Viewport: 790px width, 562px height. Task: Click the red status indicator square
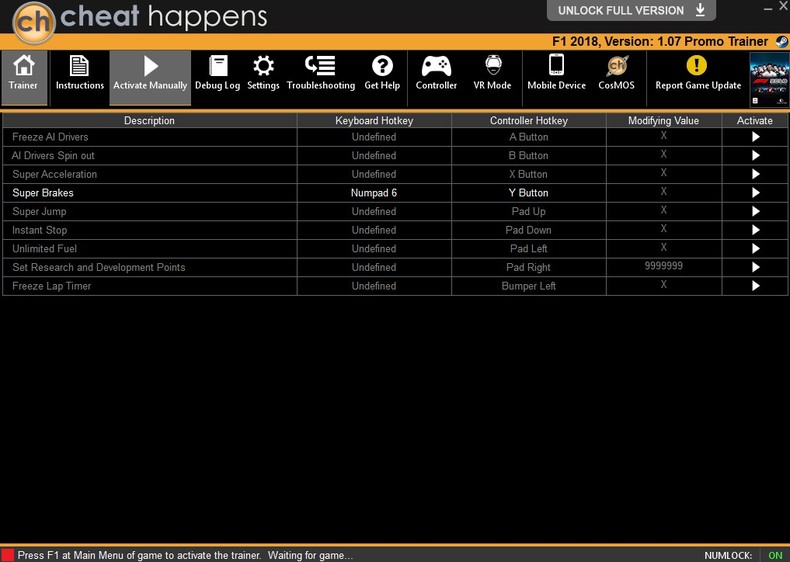(x=8, y=555)
